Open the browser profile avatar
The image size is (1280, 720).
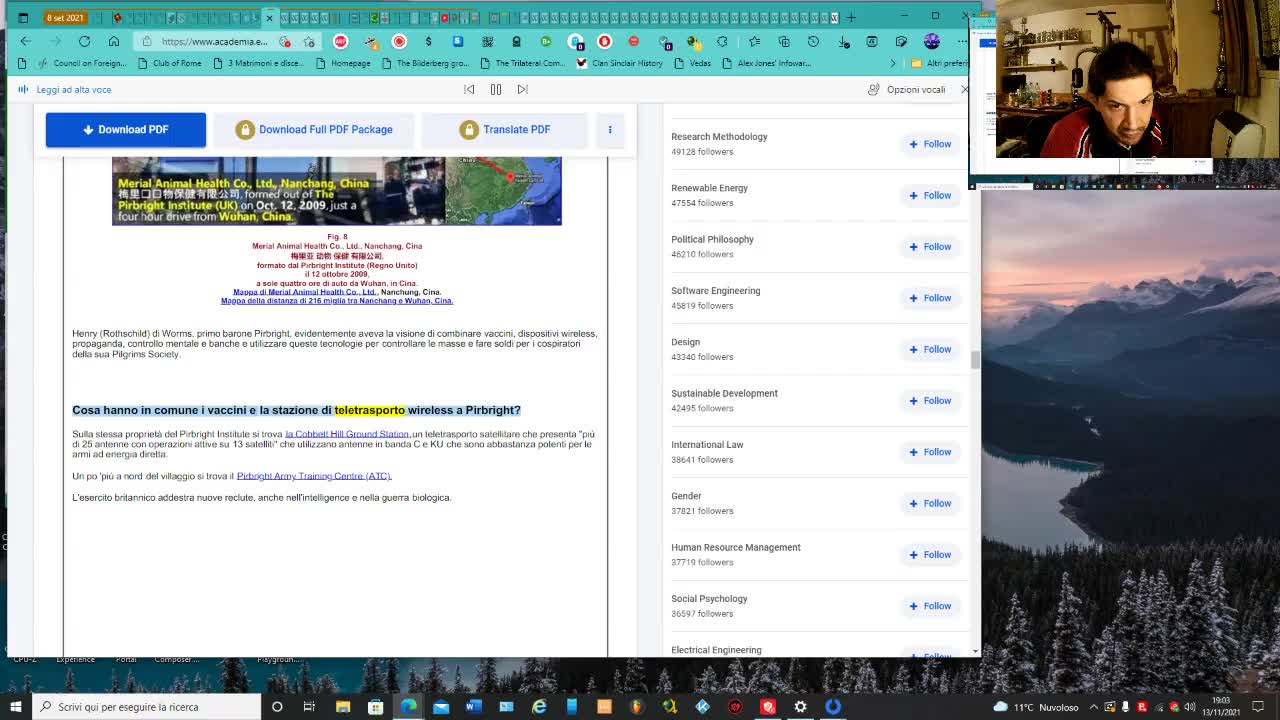[932, 41]
